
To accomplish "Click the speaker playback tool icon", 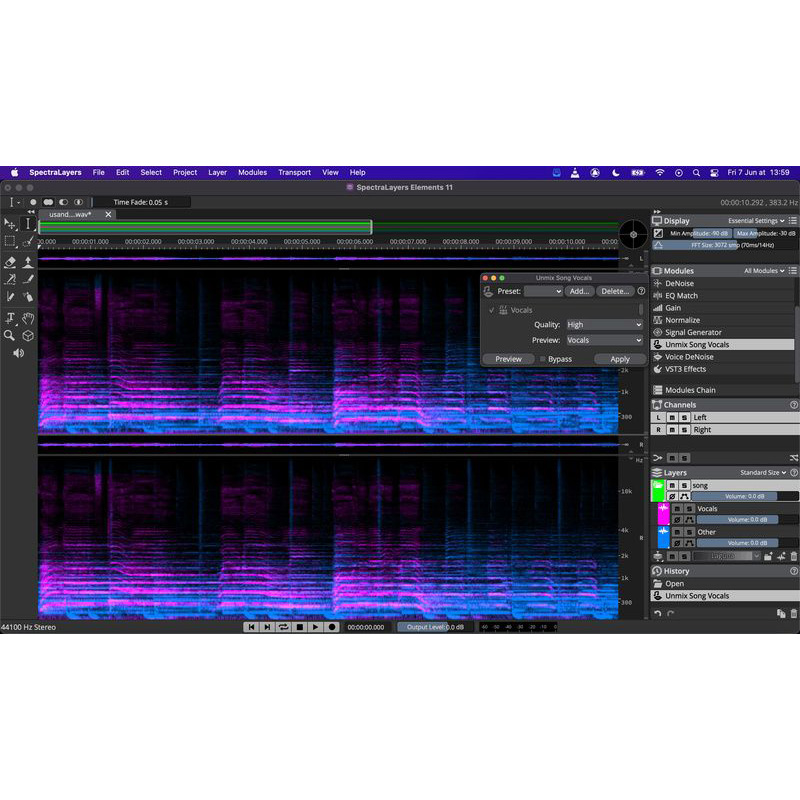I will point(18,353).
